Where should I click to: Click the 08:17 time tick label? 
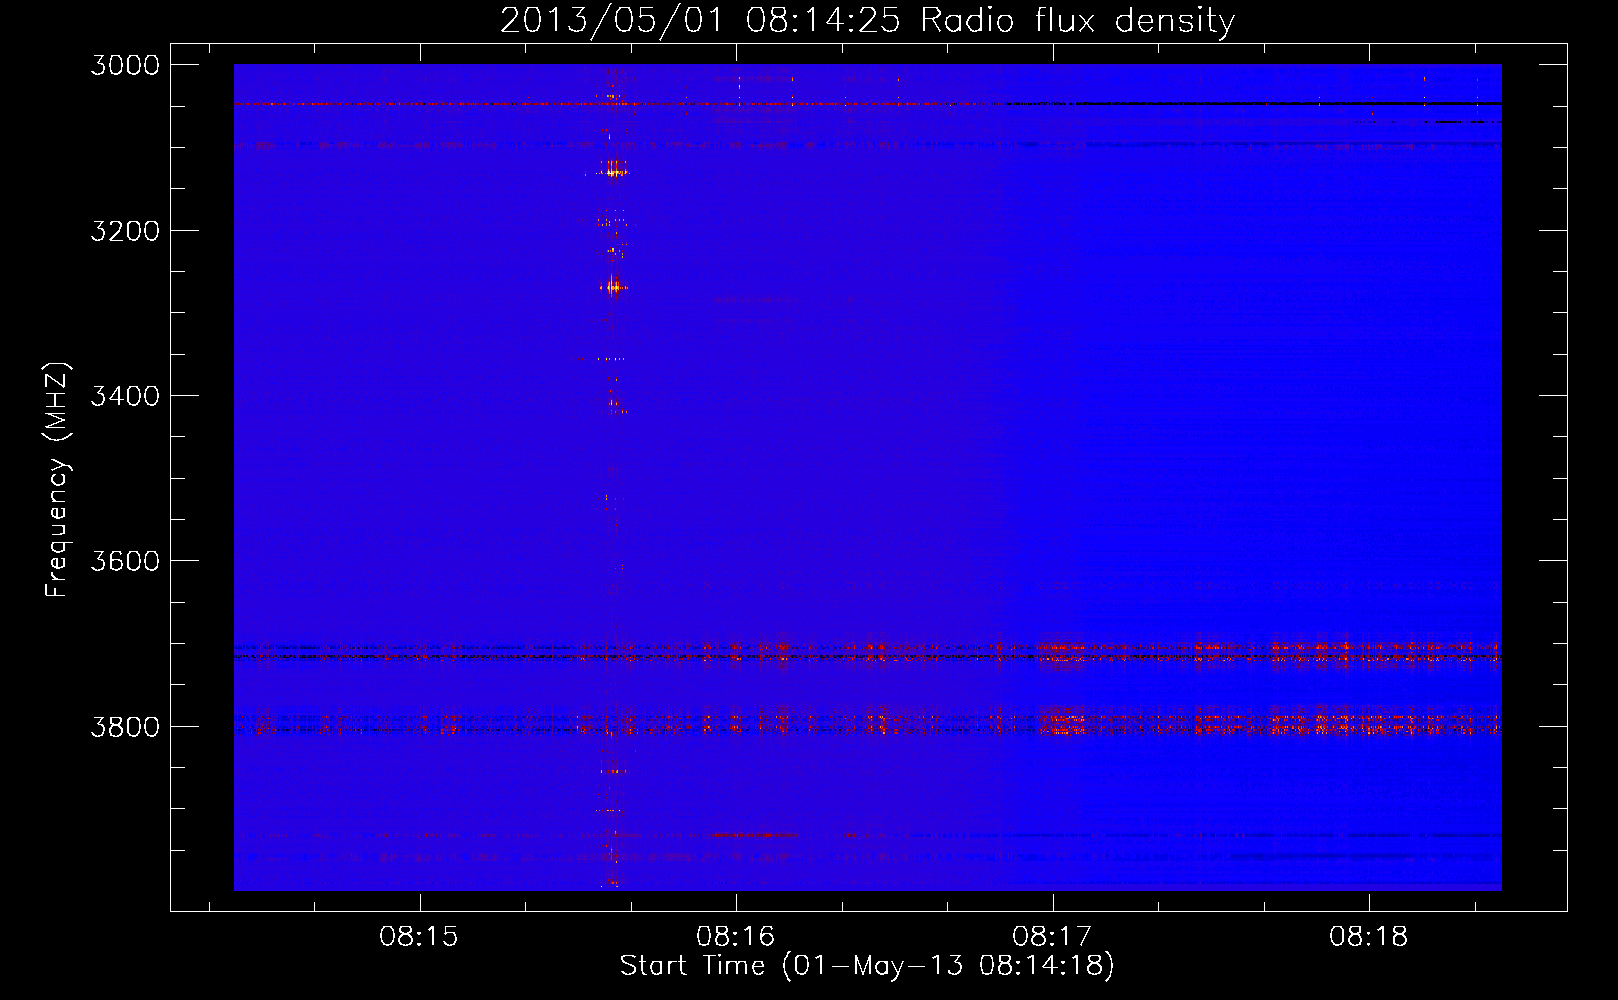[x=1052, y=937]
